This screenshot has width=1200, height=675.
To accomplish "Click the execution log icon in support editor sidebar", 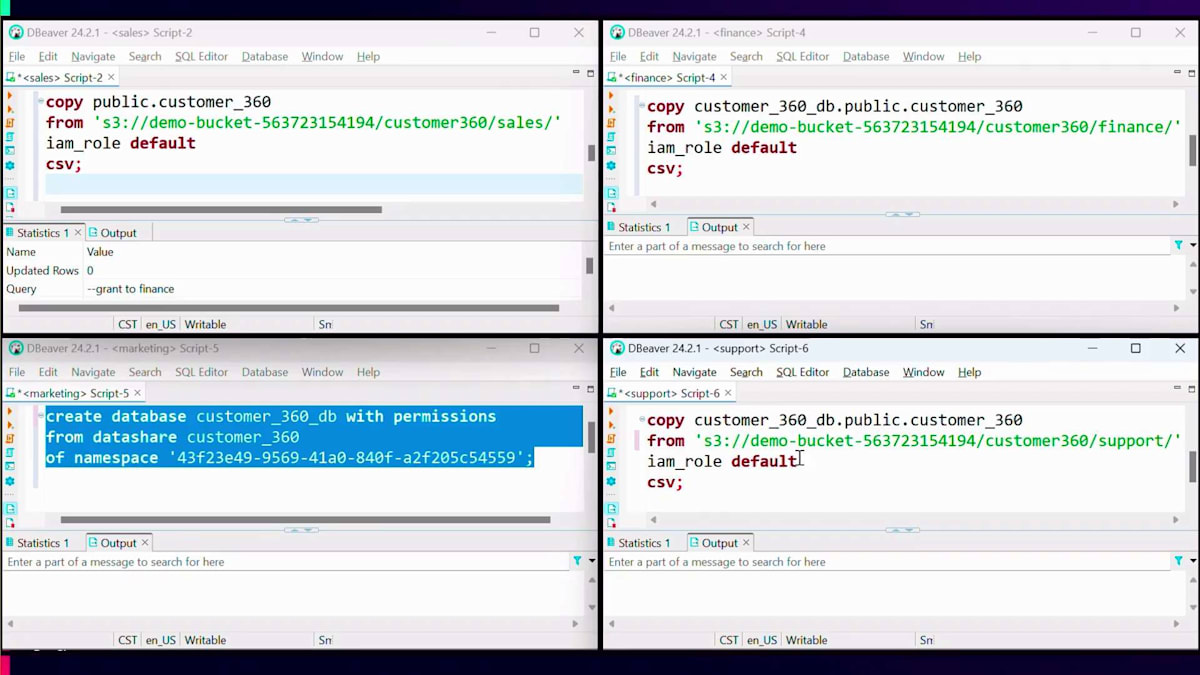I will coord(611,523).
